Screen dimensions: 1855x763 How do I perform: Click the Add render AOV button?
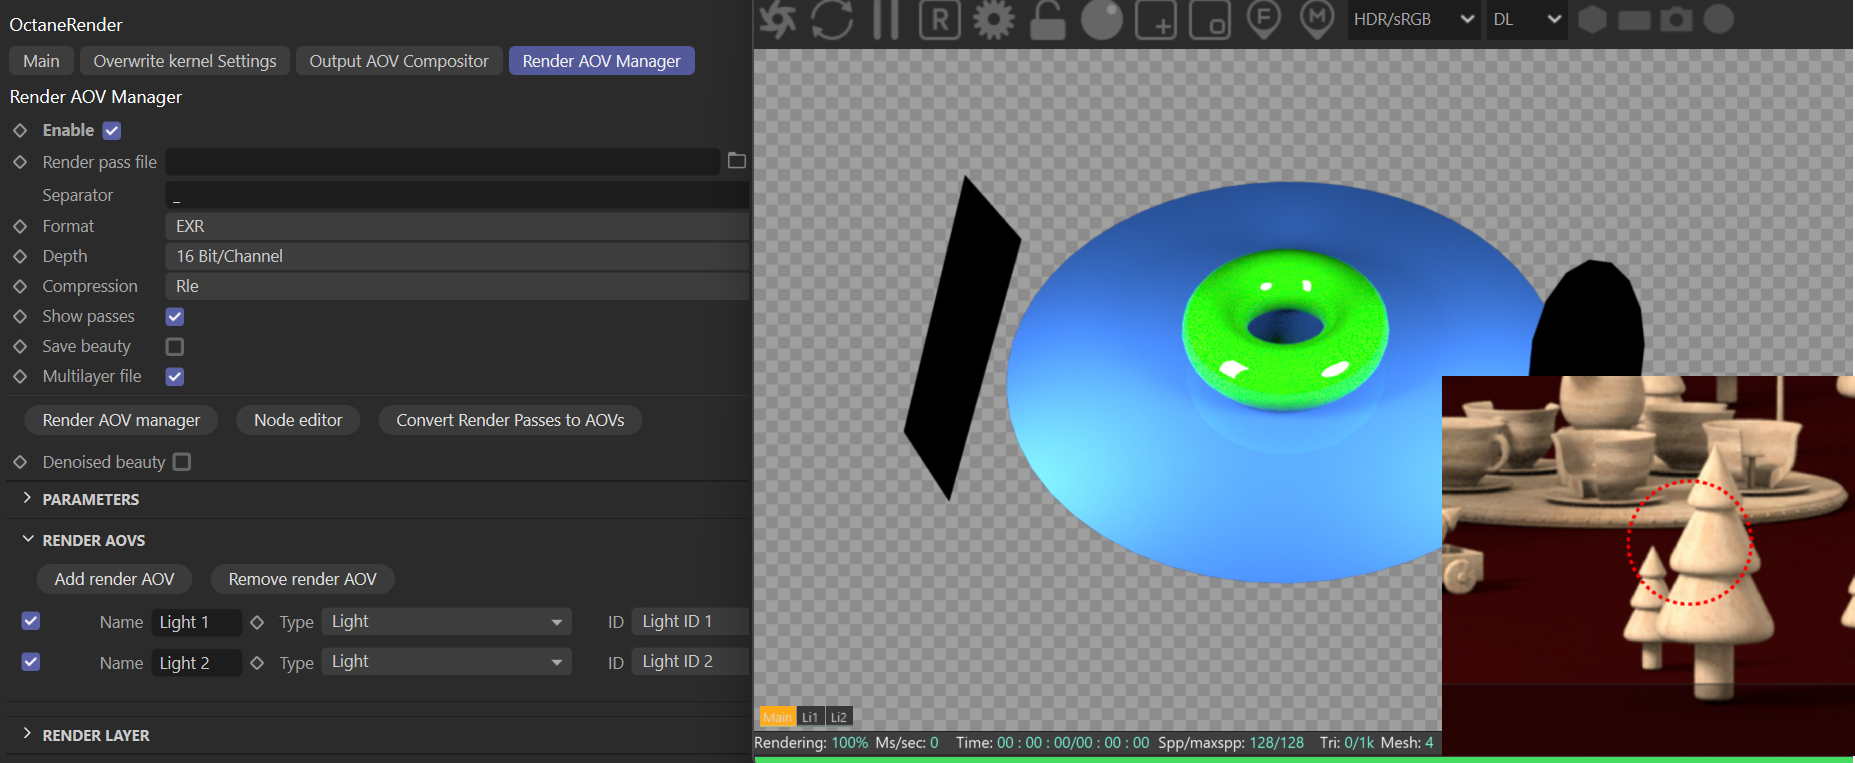114,579
